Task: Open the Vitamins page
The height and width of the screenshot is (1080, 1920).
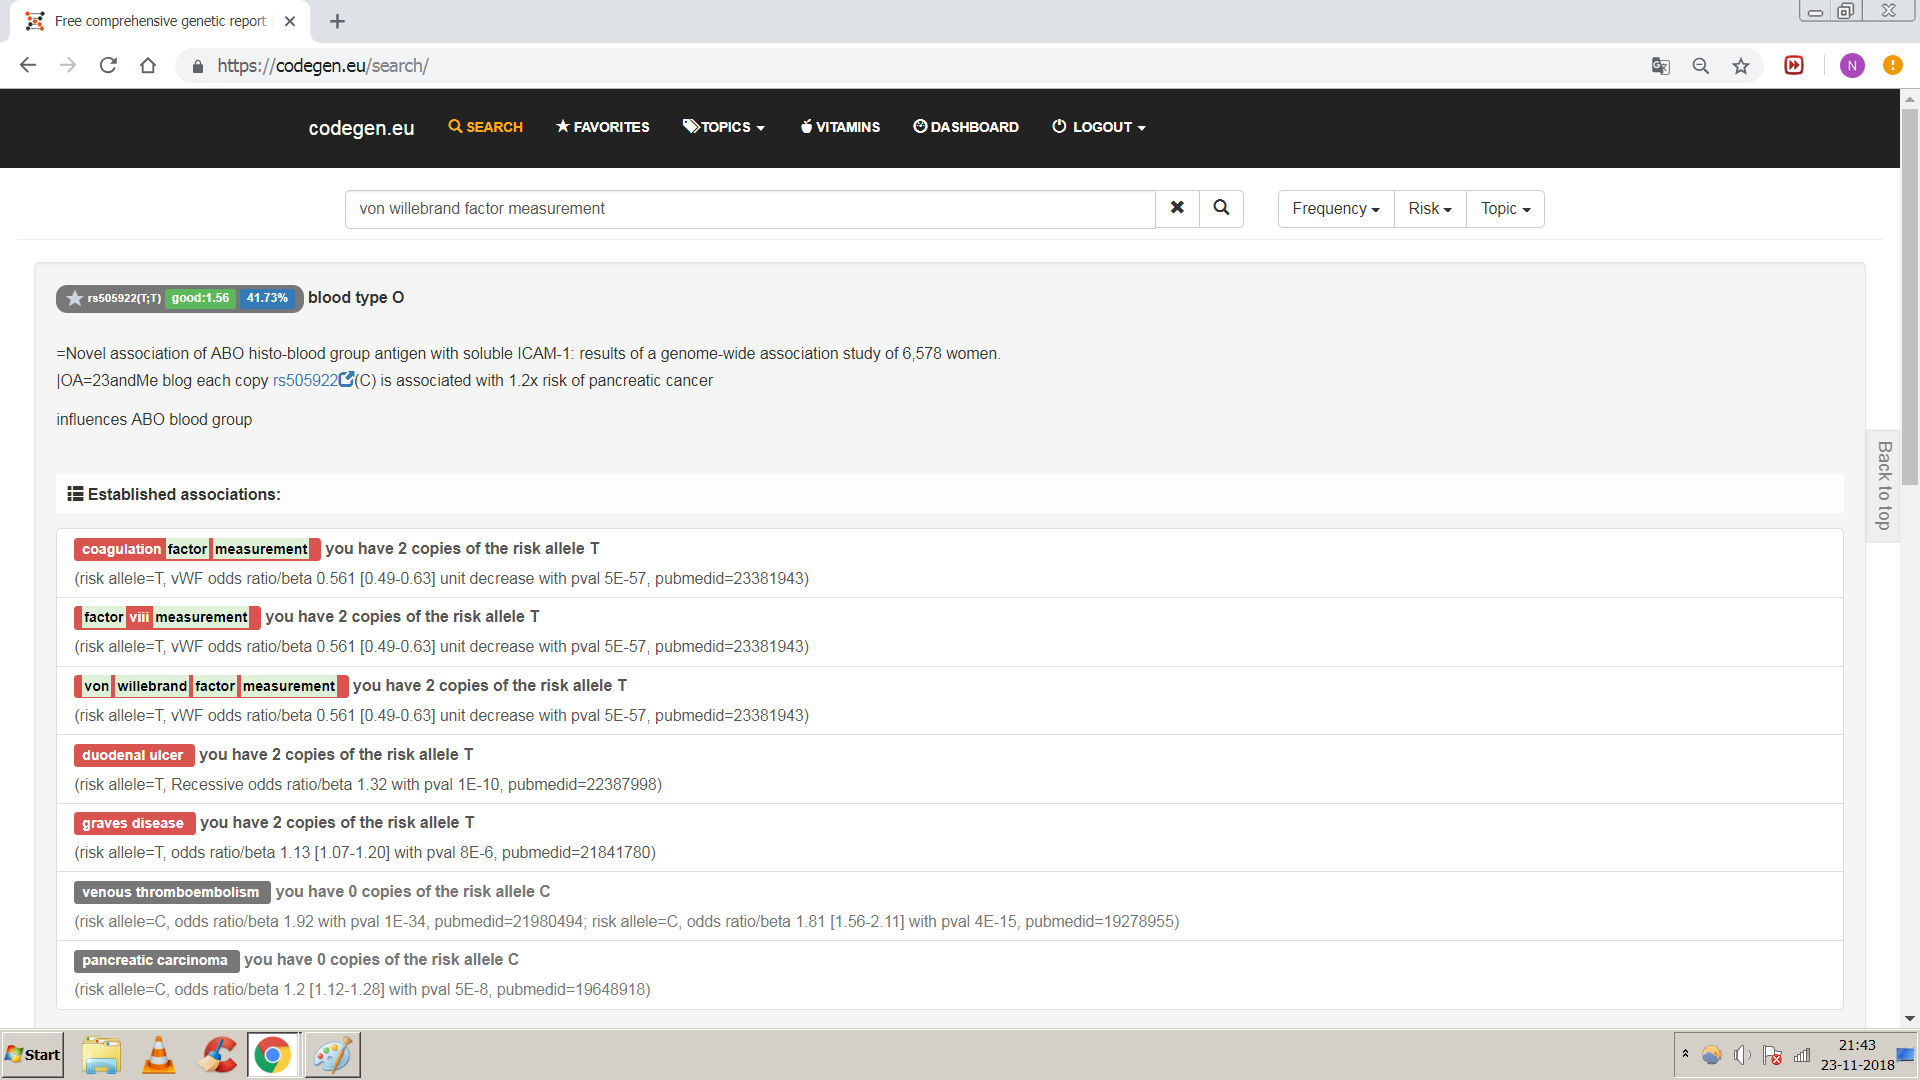Action: click(x=840, y=127)
